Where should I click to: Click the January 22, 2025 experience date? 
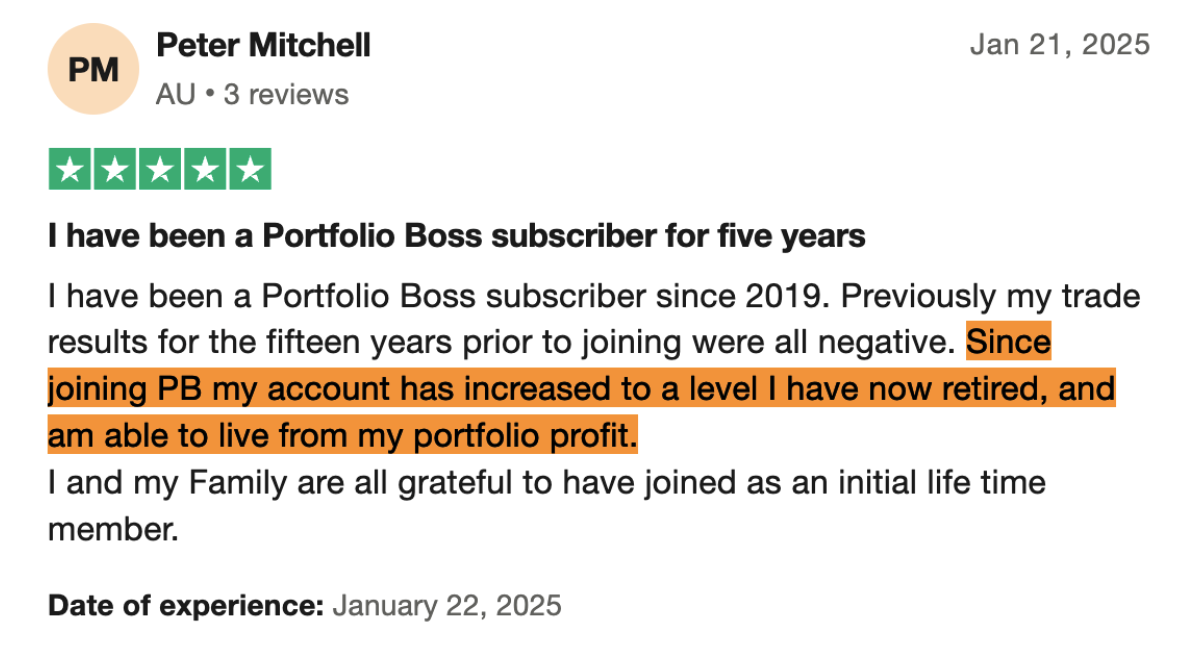pyautogui.click(x=446, y=605)
